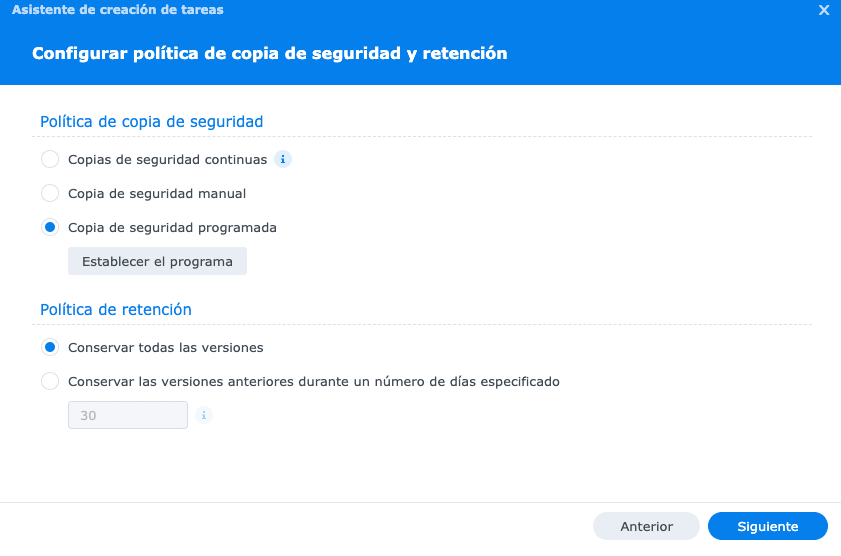The width and height of the screenshot is (841, 556).
Task: Click info icon next to days field
Action: [204, 415]
